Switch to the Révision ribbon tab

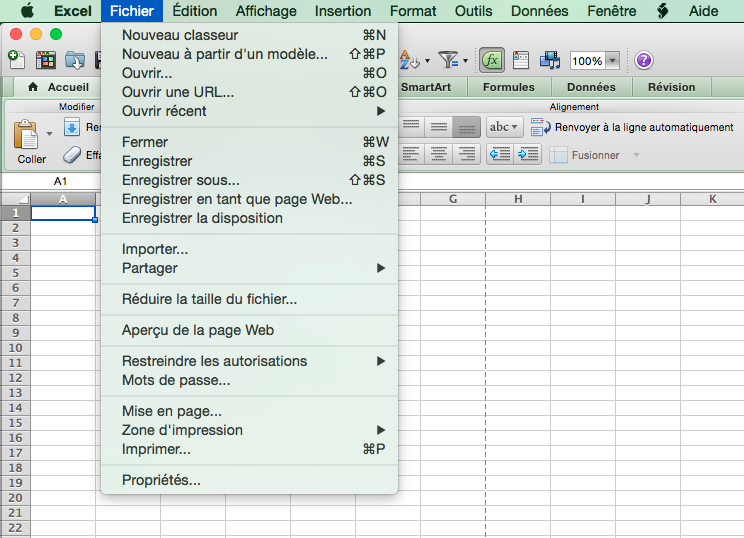[x=671, y=87]
